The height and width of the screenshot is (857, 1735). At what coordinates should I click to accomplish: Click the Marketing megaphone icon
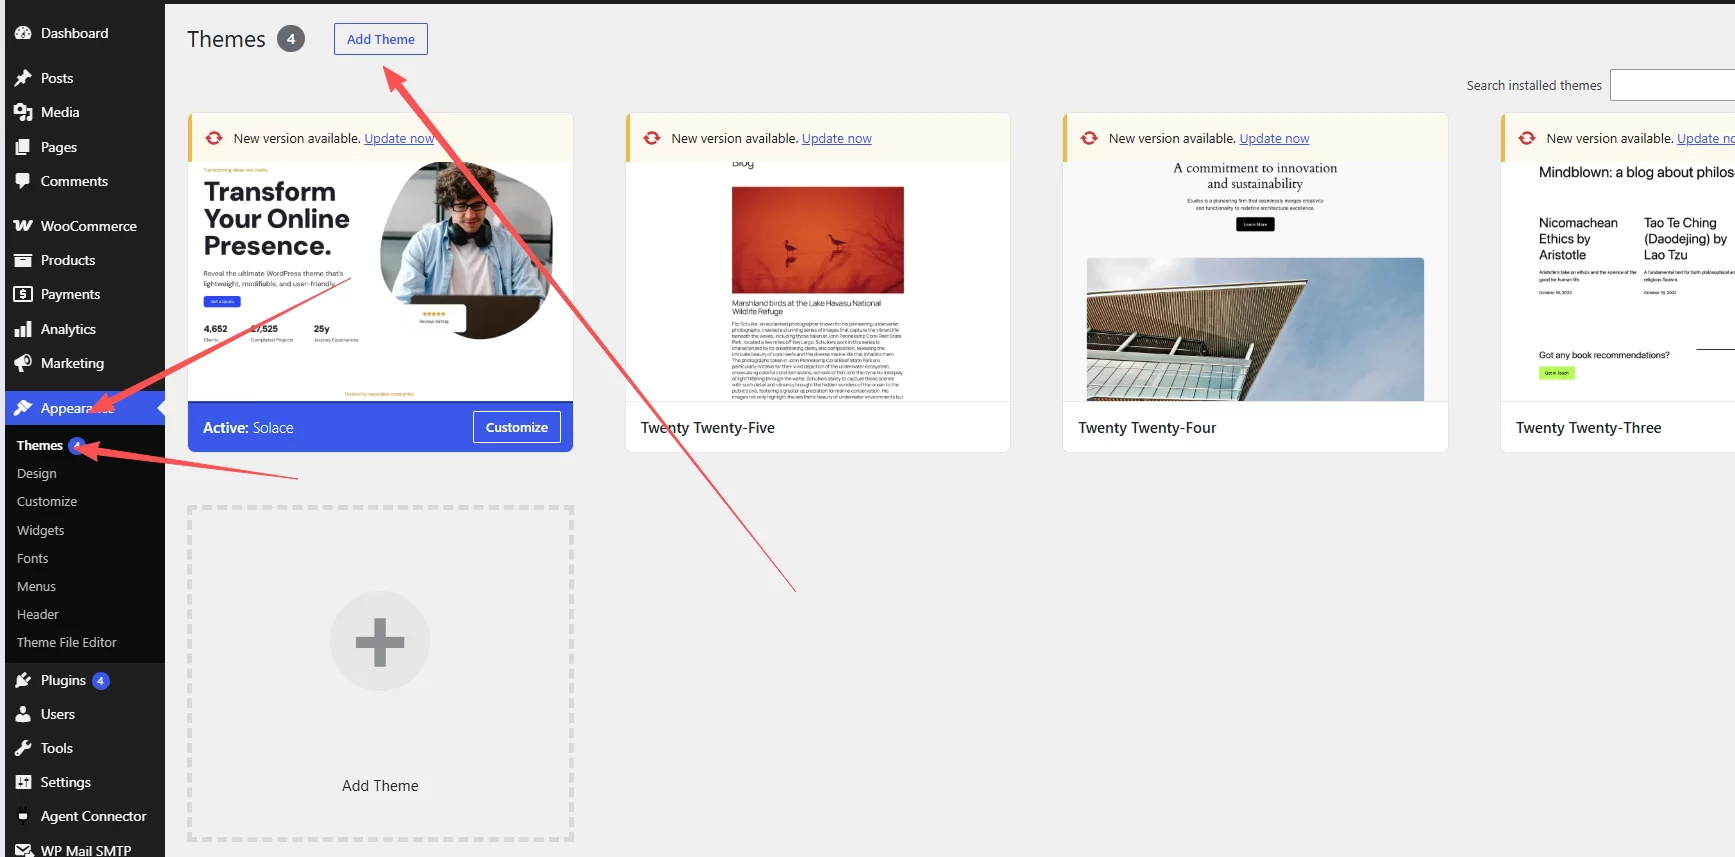coord(23,363)
